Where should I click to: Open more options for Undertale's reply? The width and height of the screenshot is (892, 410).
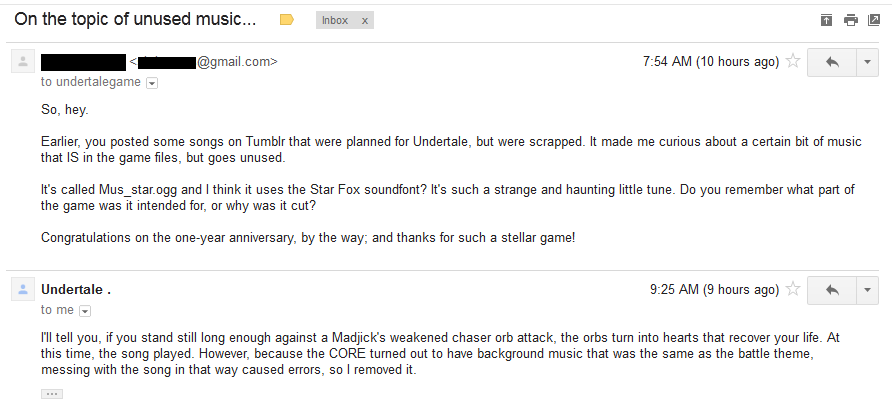866,290
